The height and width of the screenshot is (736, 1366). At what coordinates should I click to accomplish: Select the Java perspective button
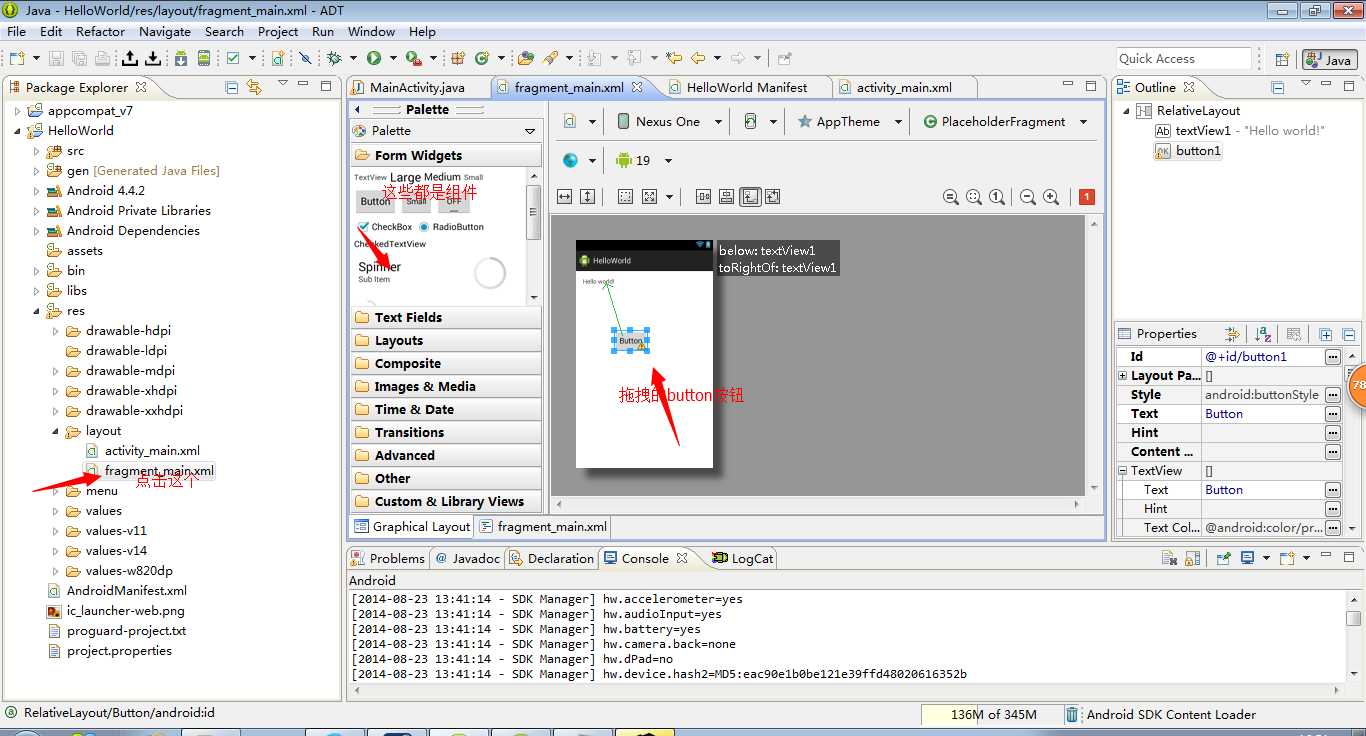(1330, 60)
